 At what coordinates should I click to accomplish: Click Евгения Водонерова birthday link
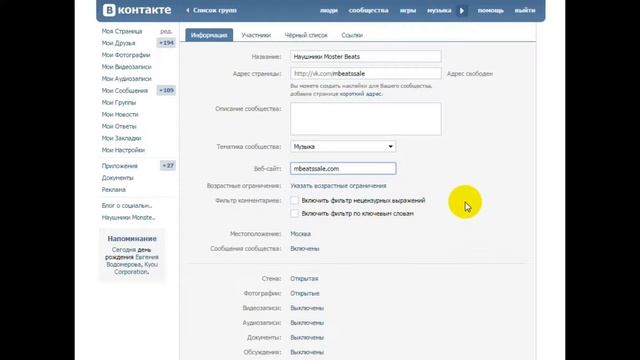(x=133, y=261)
